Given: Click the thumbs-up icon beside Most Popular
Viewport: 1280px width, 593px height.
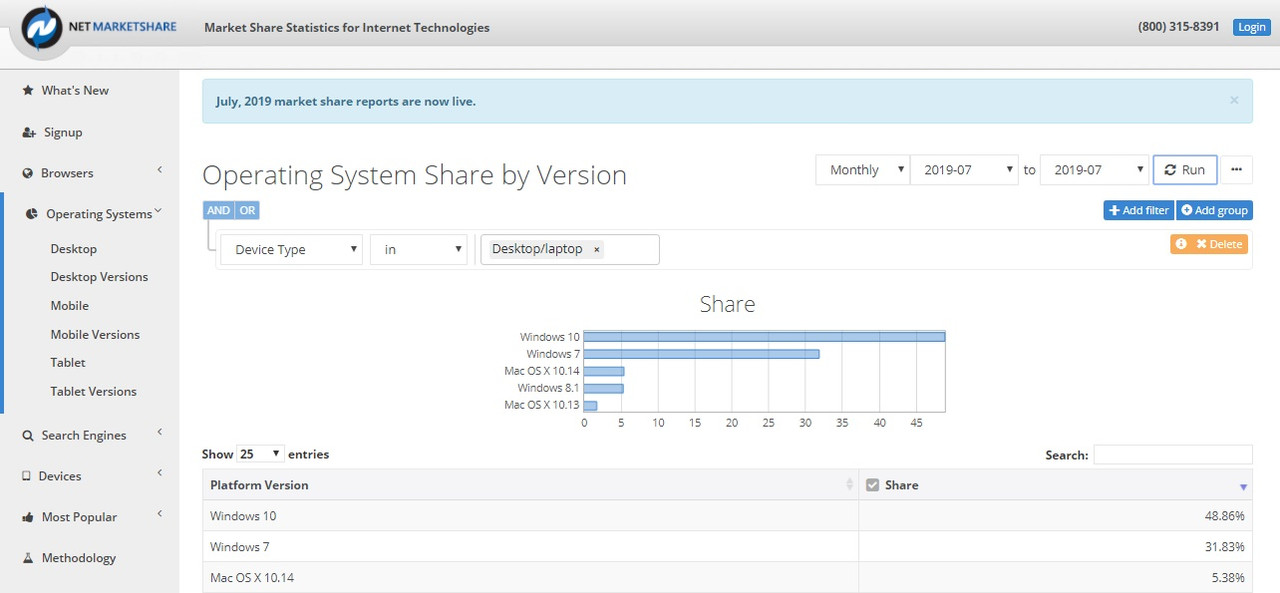Looking at the screenshot, I should (28, 517).
